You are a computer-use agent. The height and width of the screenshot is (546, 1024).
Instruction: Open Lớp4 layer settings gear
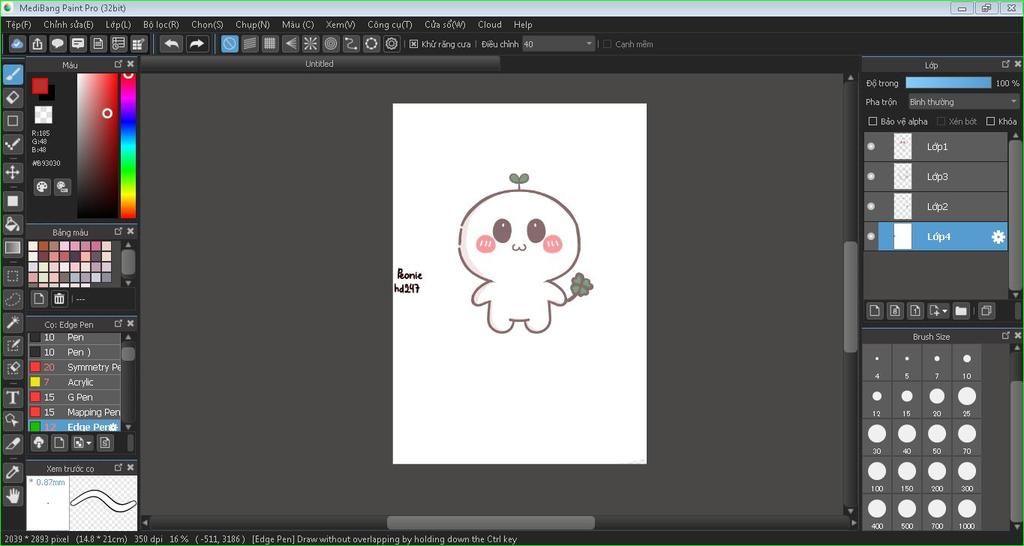coord(998,237)
